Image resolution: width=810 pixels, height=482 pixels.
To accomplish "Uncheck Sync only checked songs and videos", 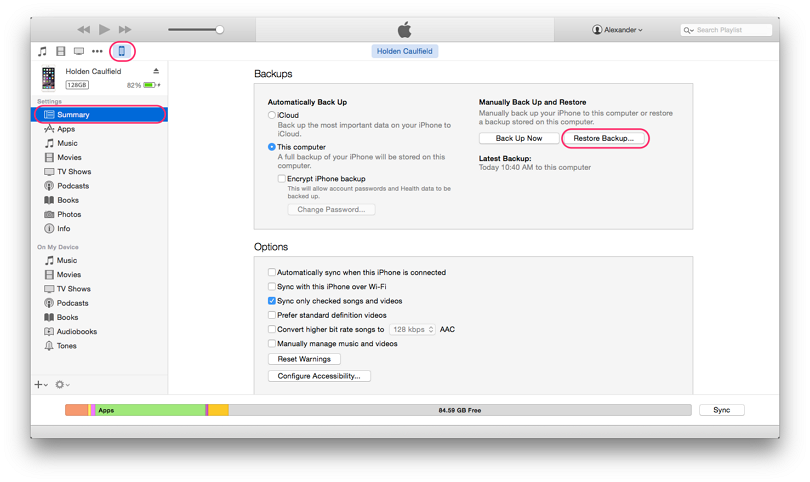I will point(272,301).
